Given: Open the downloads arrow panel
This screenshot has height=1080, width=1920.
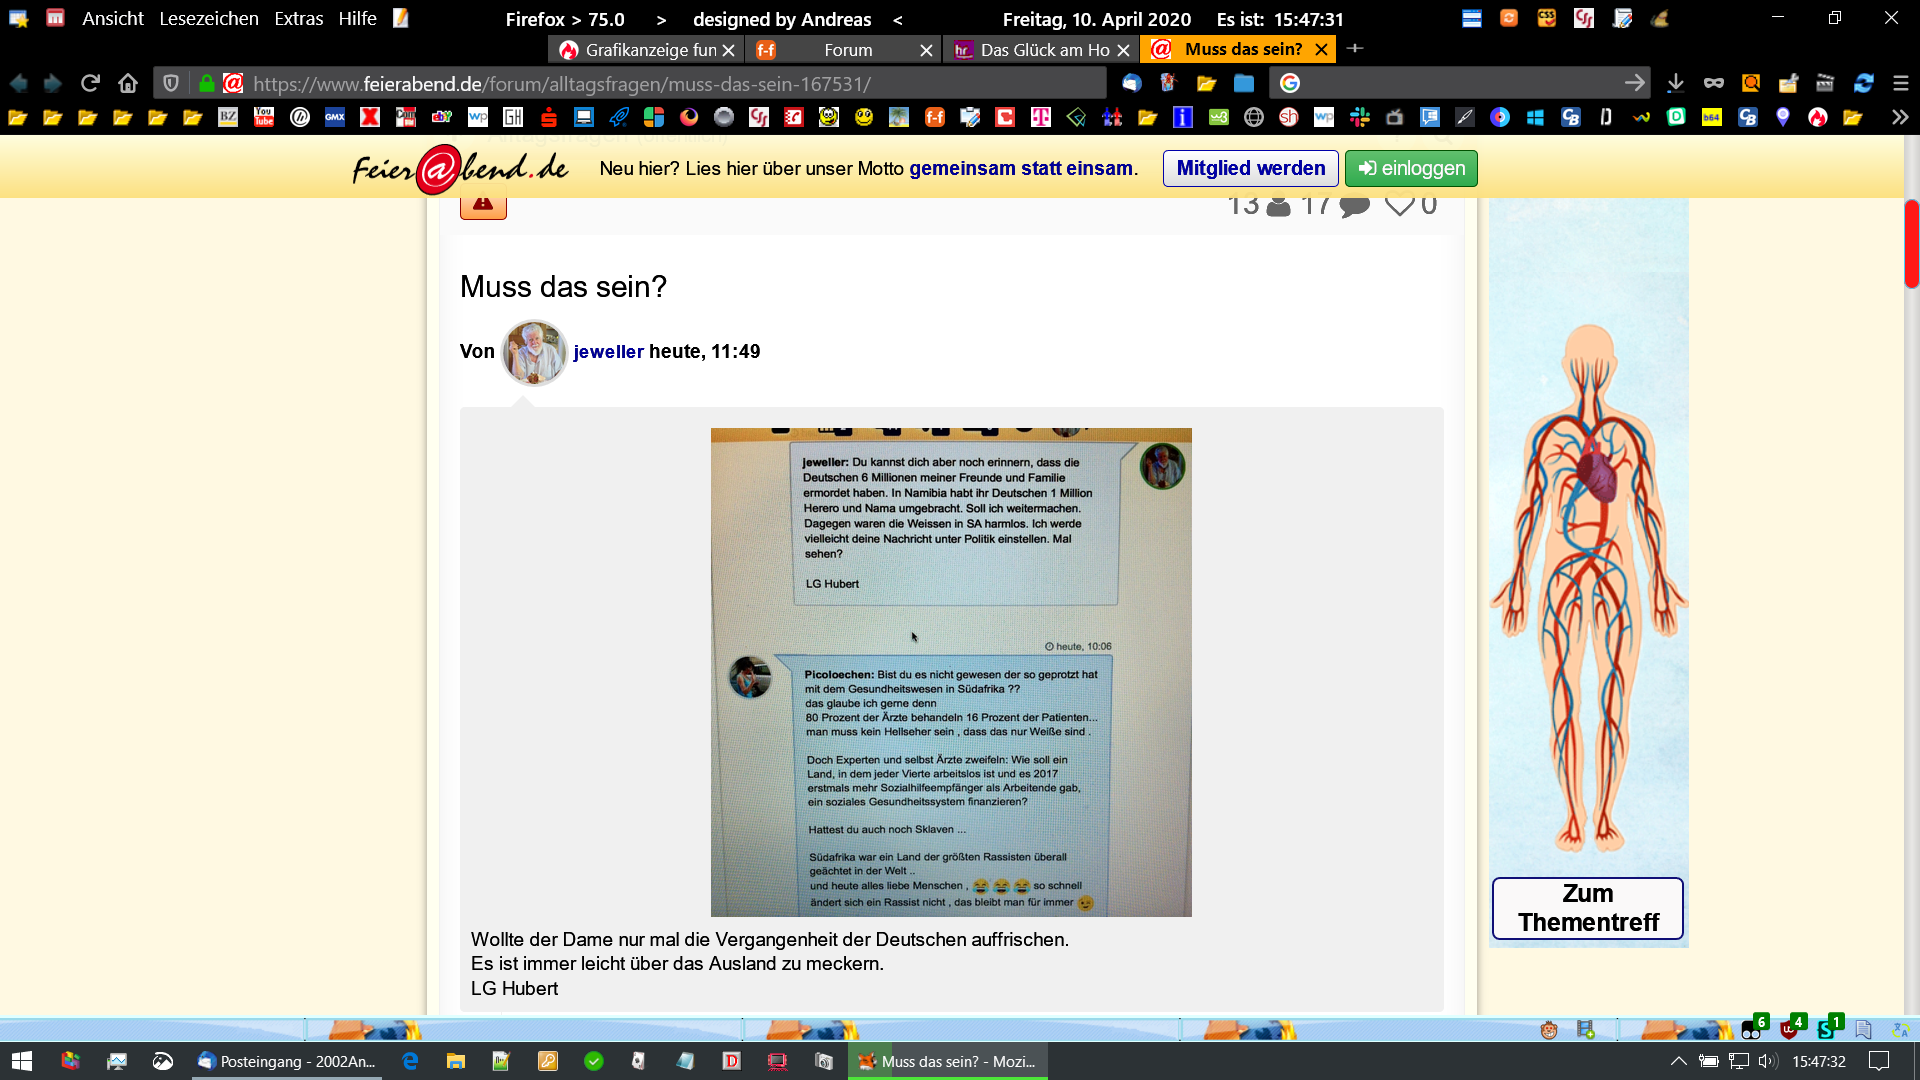Looking at the screenshot, I should (x=1675, y=83).
